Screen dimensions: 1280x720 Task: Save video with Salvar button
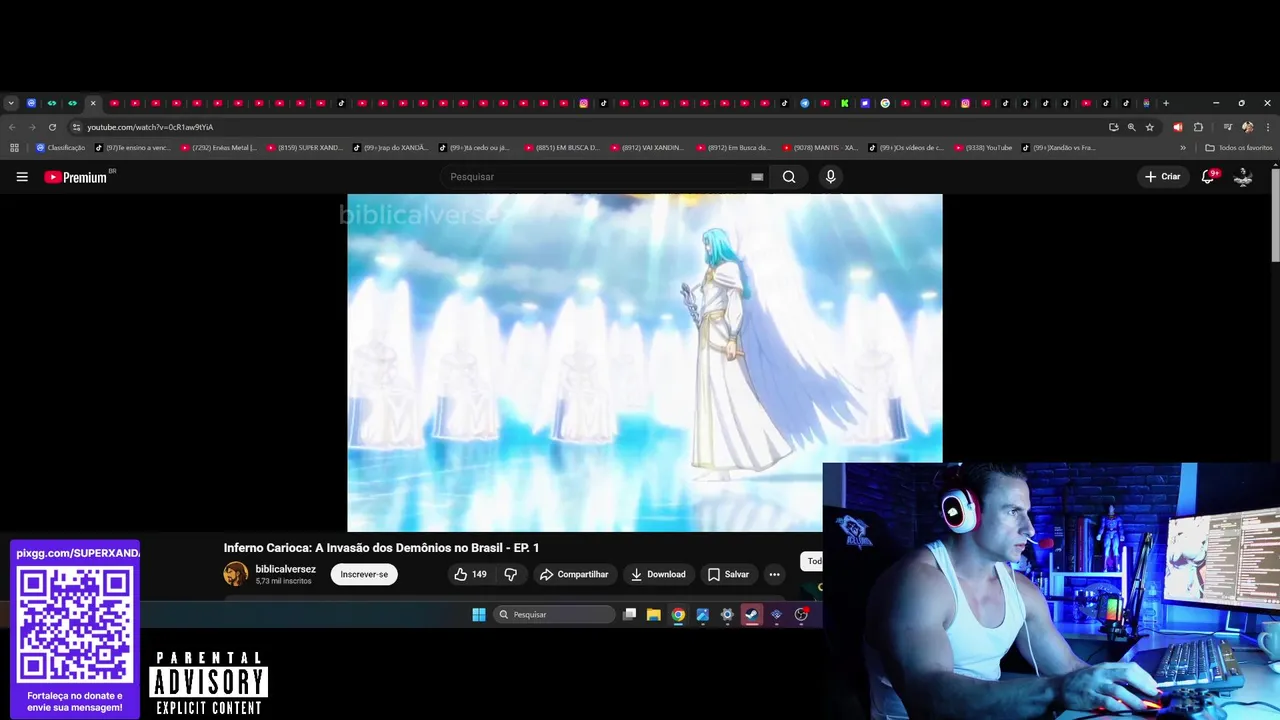(728, 574)
